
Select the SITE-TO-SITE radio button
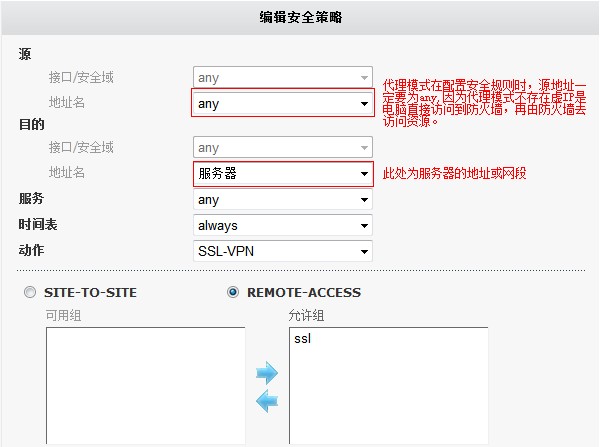pos(30,292)
